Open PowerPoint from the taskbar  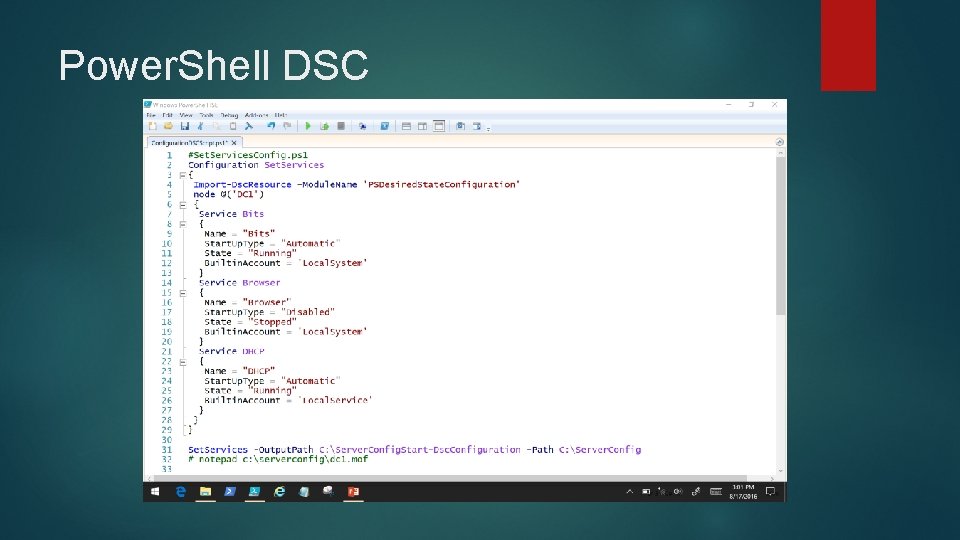[x=353, y=492]
